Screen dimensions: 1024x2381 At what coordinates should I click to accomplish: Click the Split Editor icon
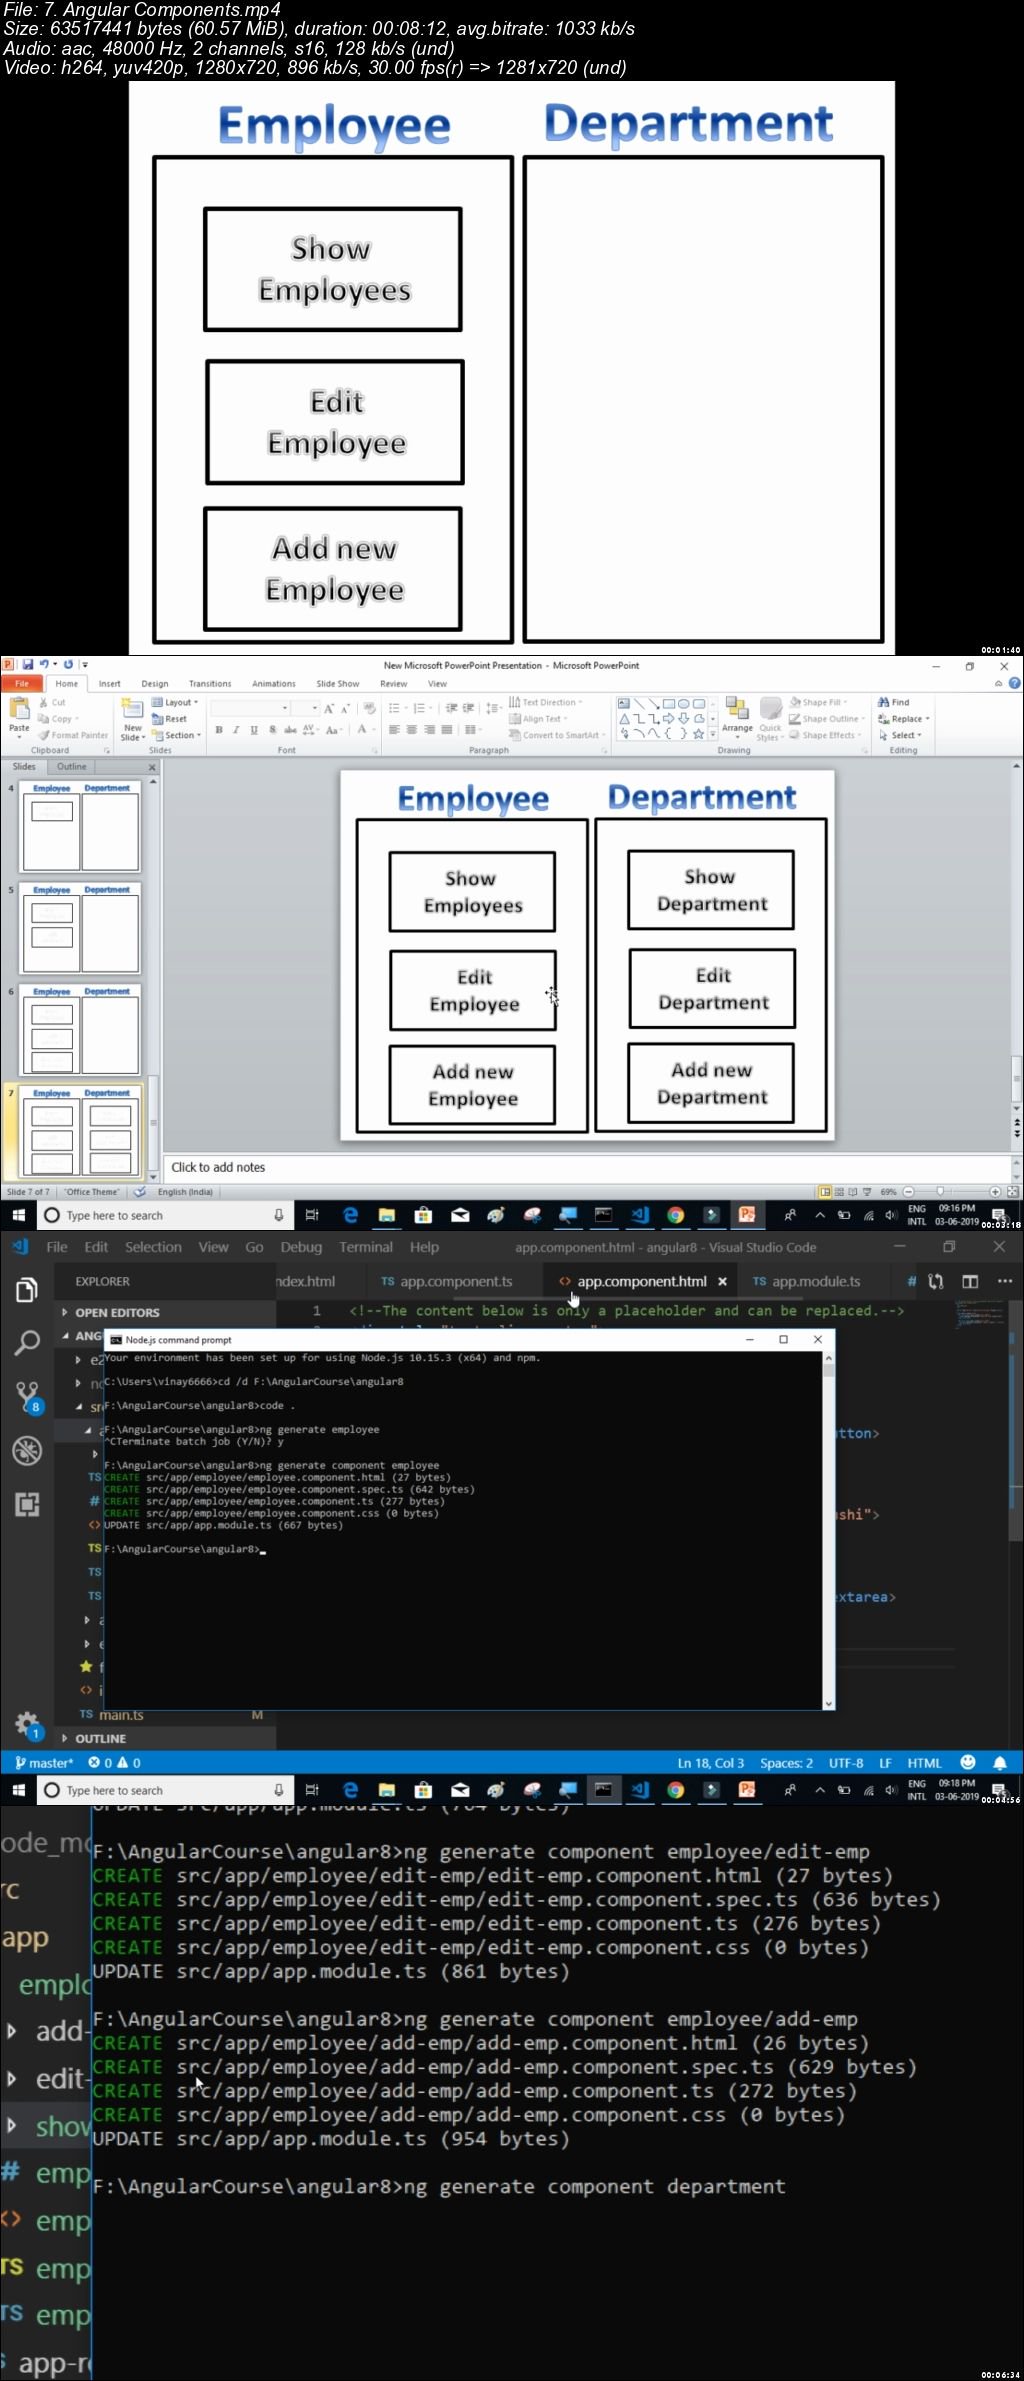[970, 1281]
